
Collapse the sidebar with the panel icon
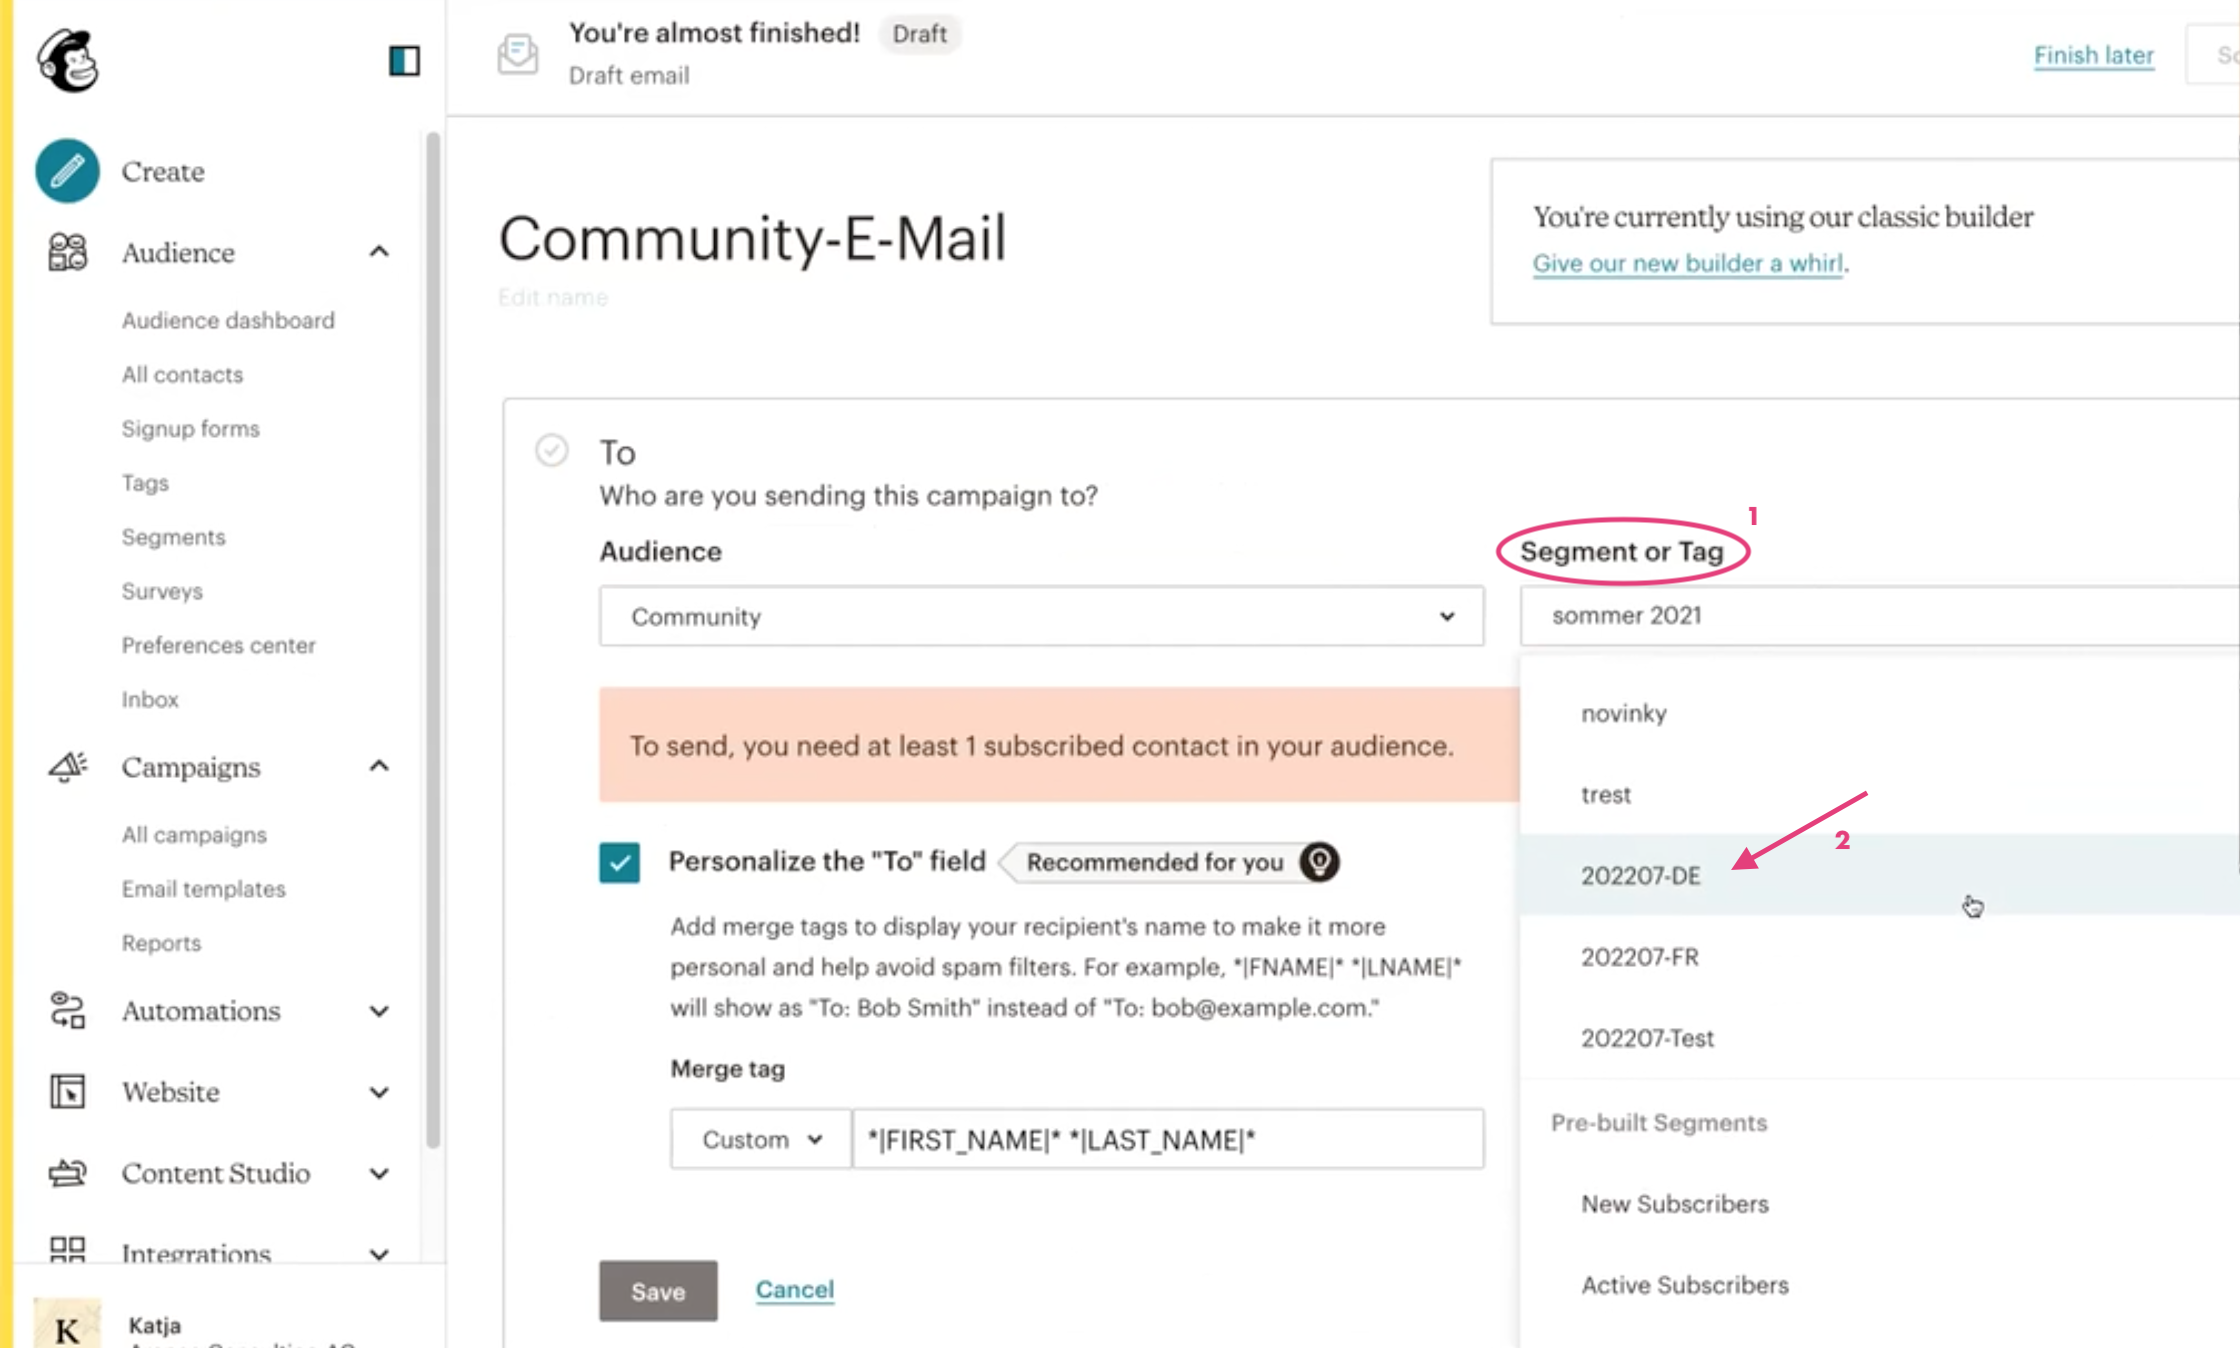[404, 61]
